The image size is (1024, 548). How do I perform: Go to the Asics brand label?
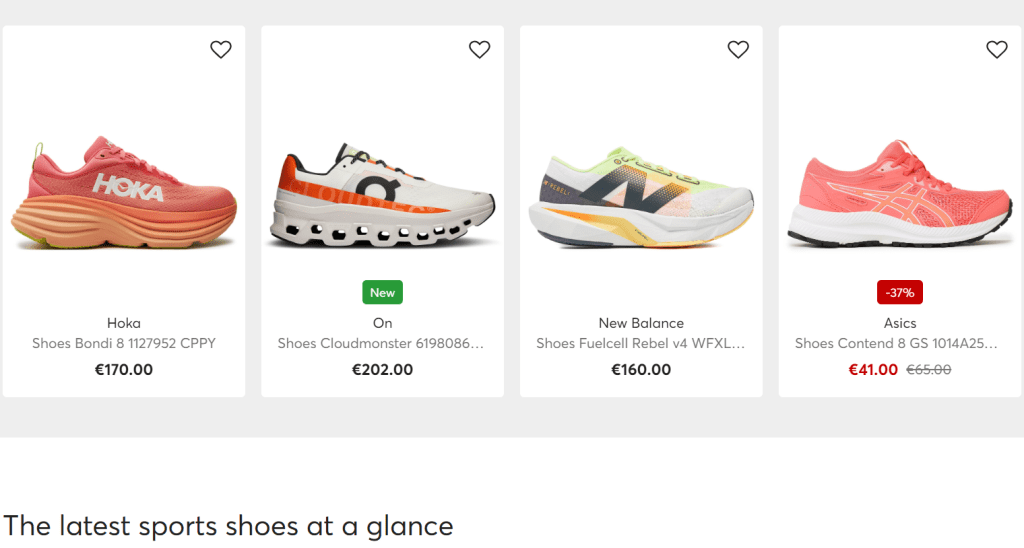[900, 323]
